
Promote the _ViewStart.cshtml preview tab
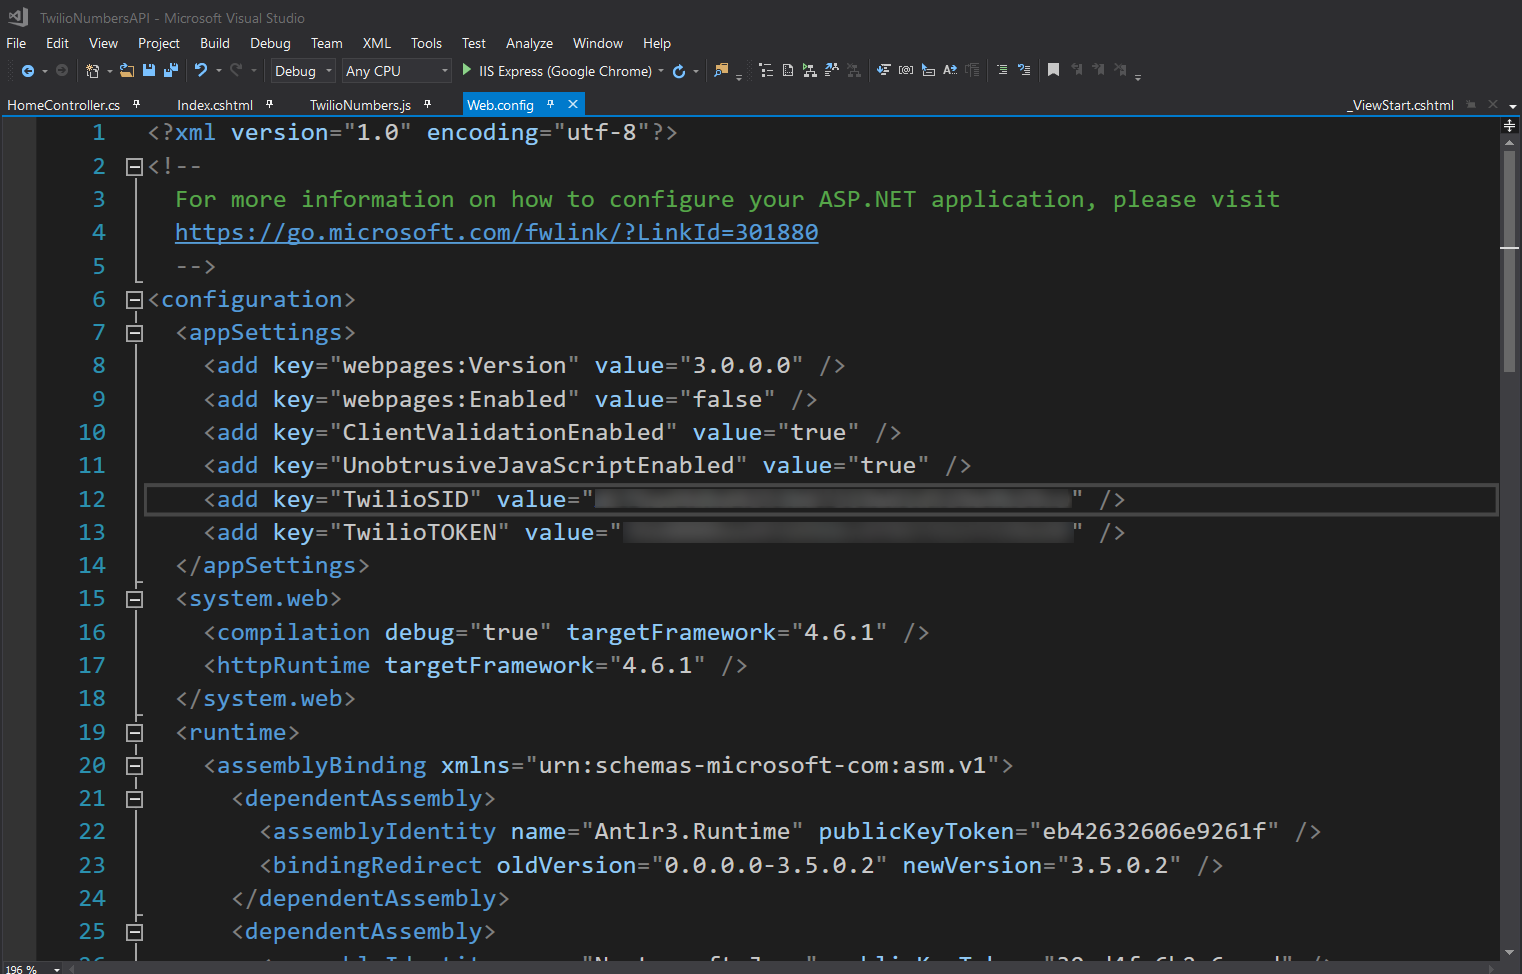click(x=1471, y=104)
